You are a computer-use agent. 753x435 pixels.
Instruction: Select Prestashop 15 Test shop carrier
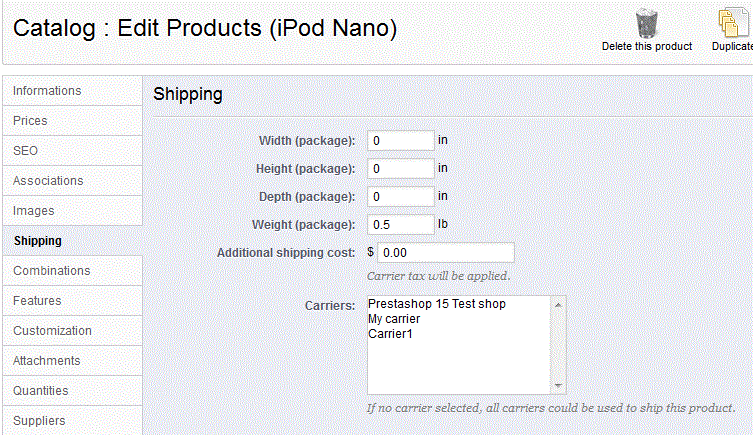(x=437, y=304)
